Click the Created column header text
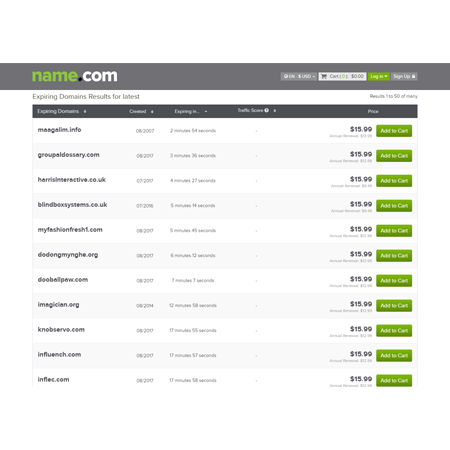 tap(138, 111)
